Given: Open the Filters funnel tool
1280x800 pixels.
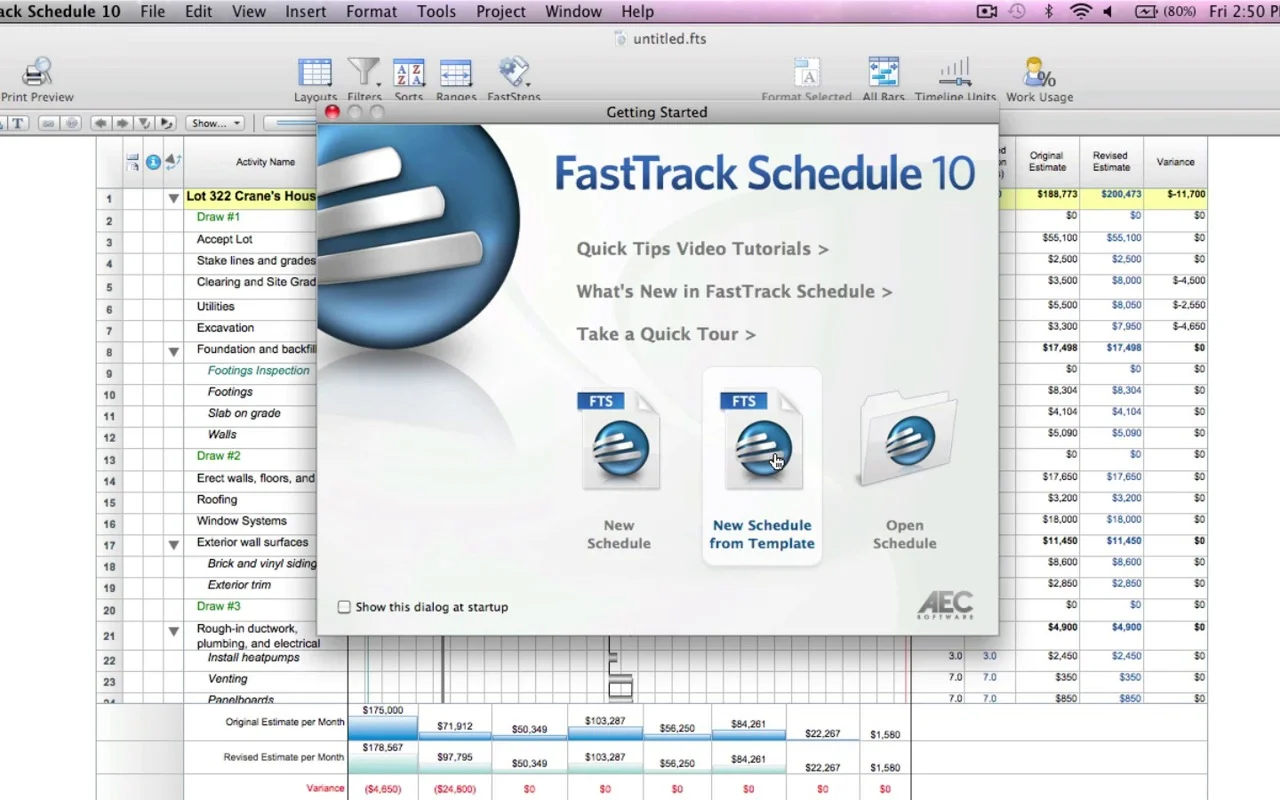Looking at the screenshot, I should click(x=364, y=79).
